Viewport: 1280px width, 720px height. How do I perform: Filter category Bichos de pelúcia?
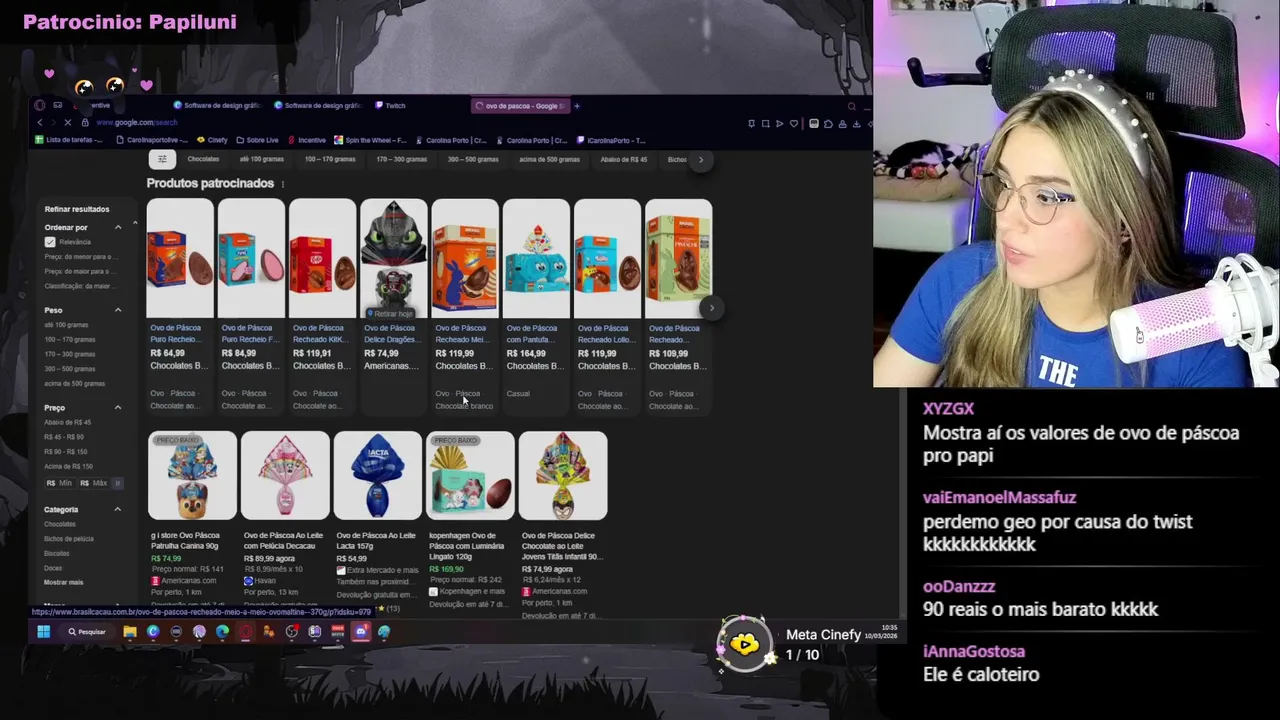[x=69, y=538]
